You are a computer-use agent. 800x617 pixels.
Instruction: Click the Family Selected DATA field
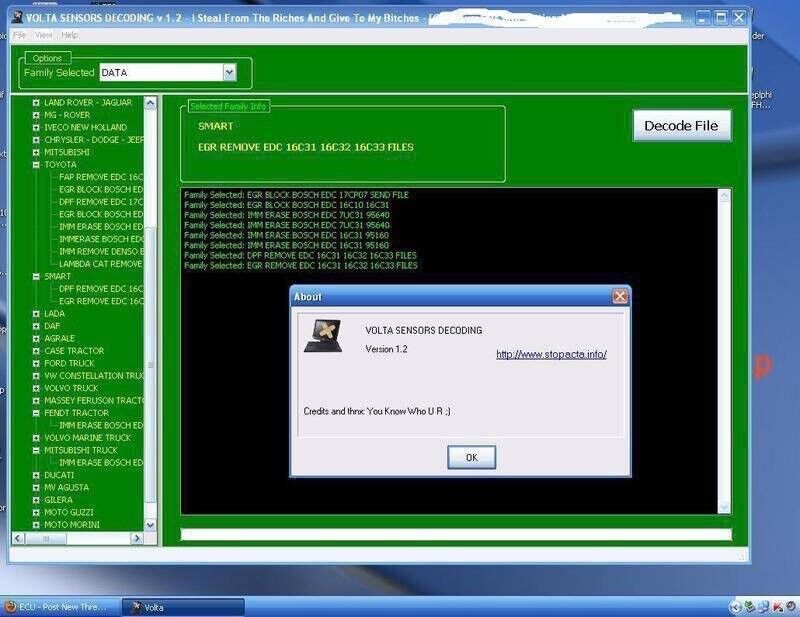click(x=161, y=72)
